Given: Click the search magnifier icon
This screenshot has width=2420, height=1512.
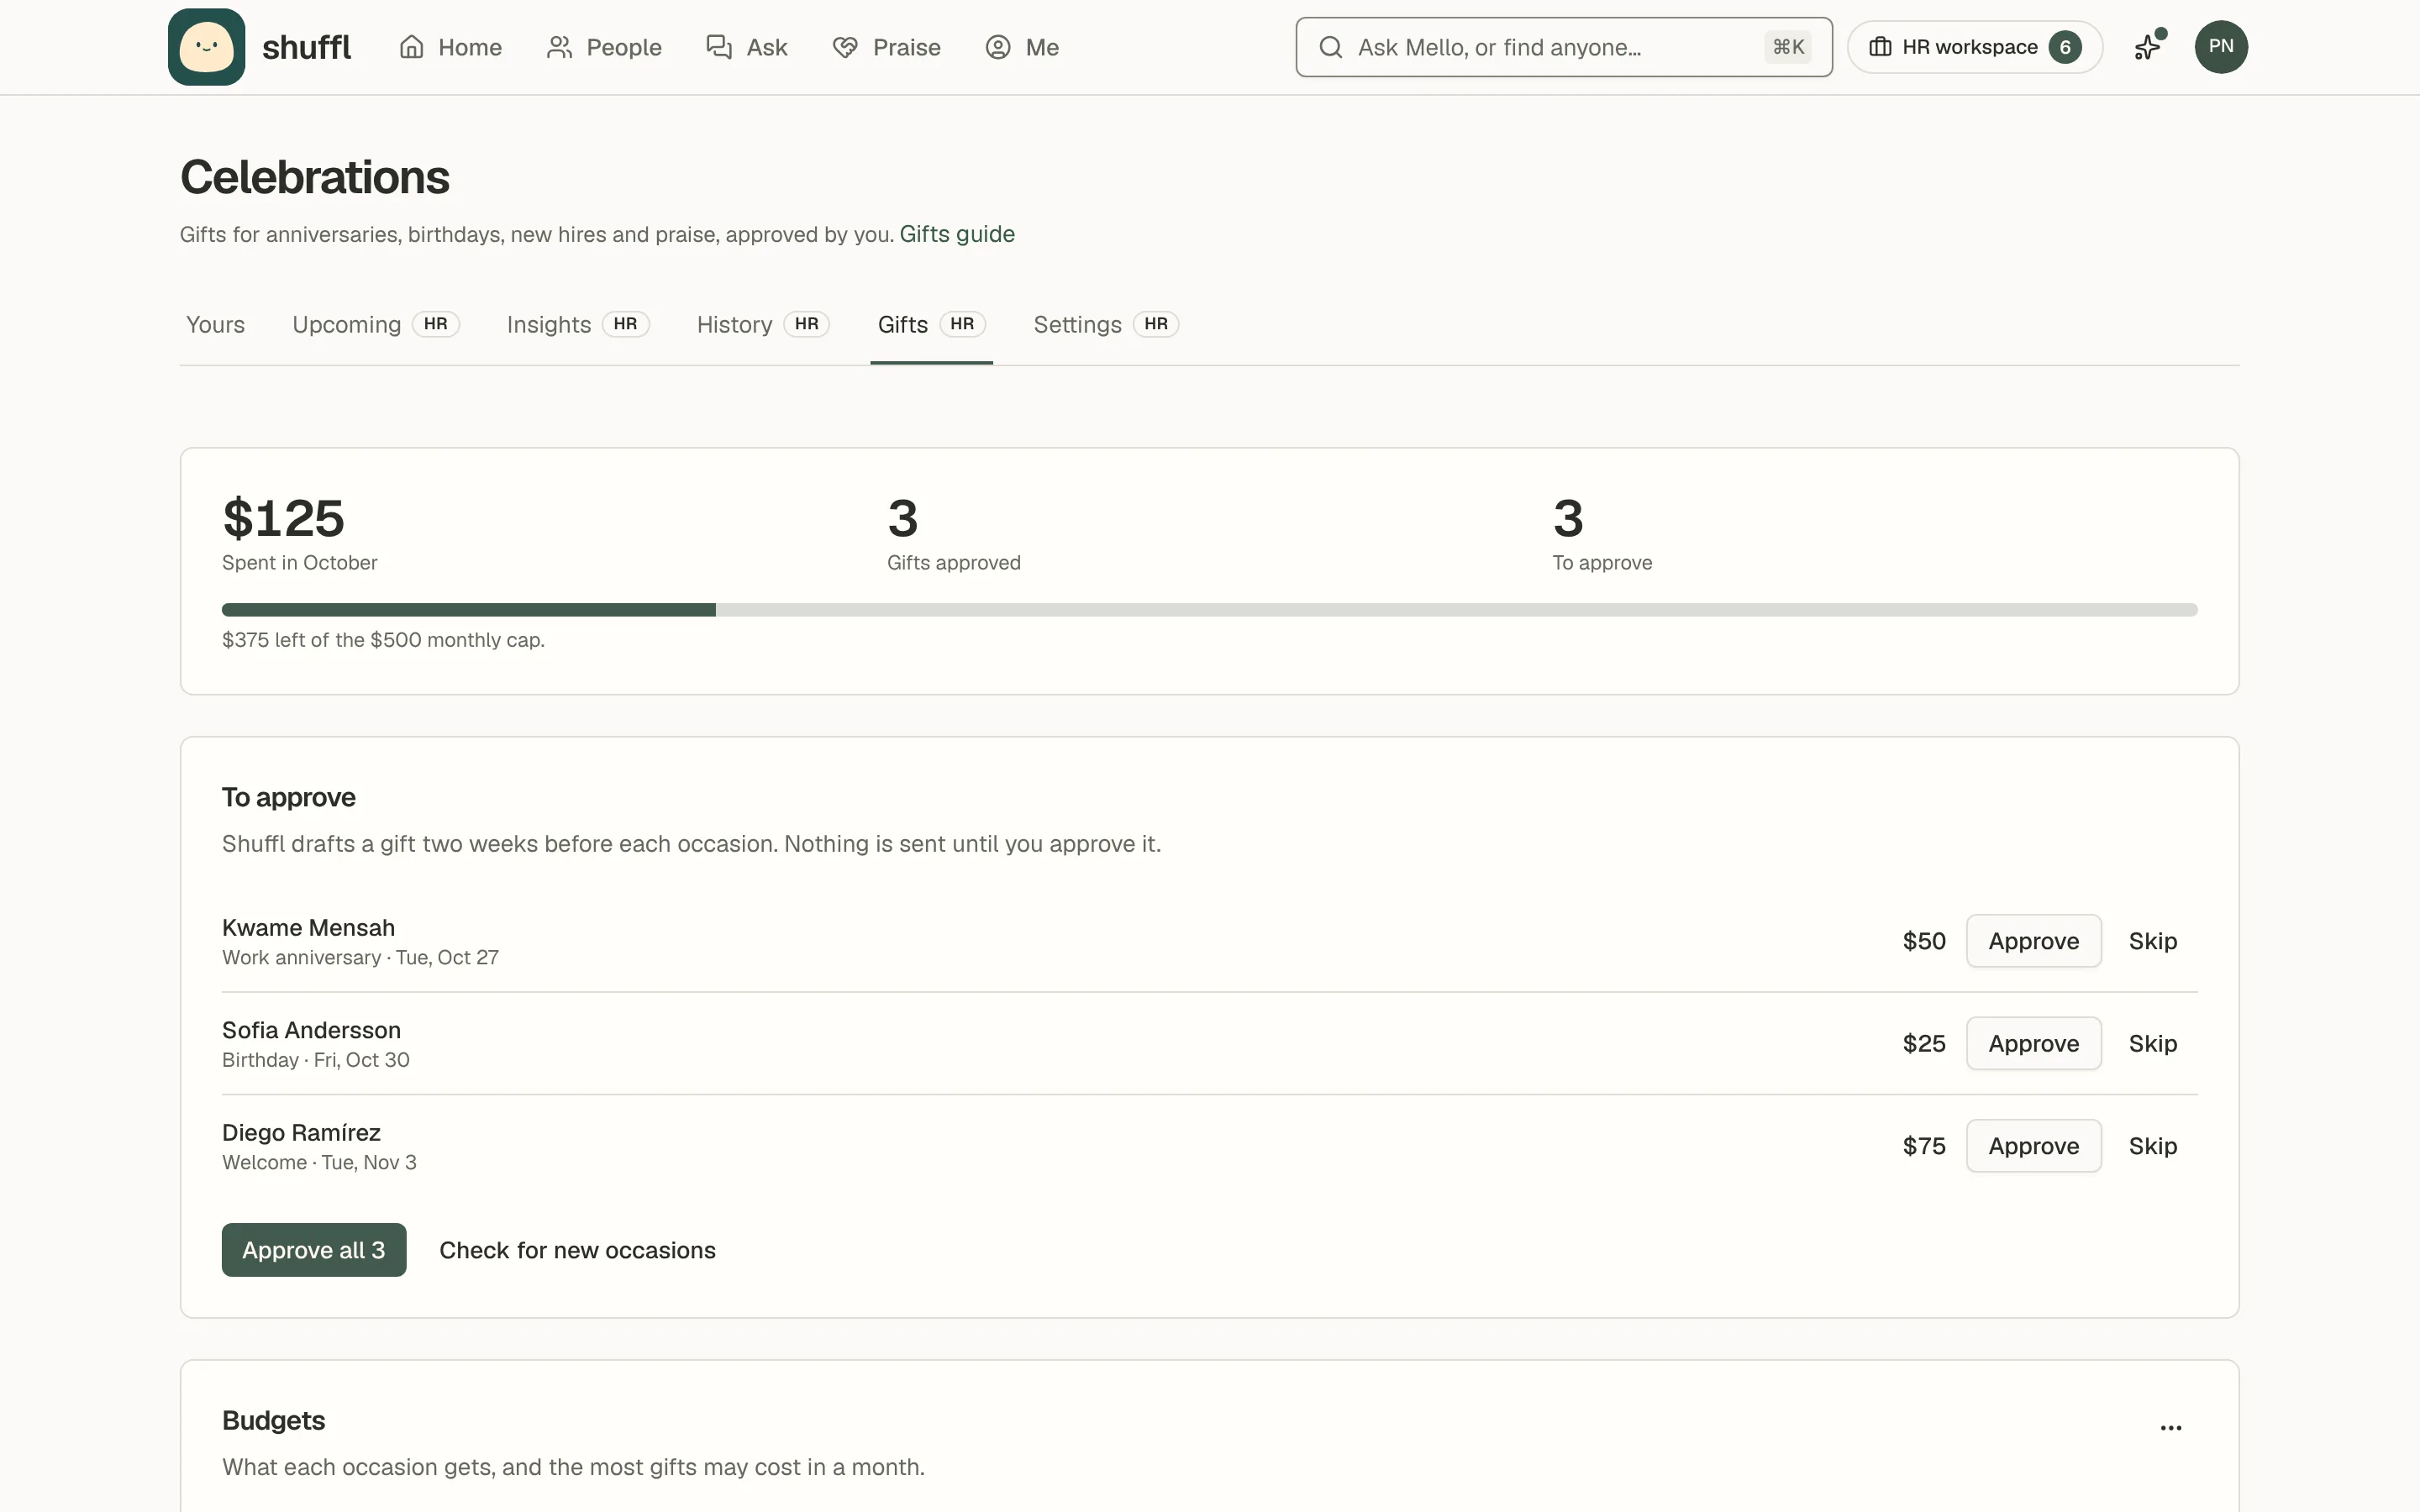Looking at the screenshot, I should [x=1330, y=47].
